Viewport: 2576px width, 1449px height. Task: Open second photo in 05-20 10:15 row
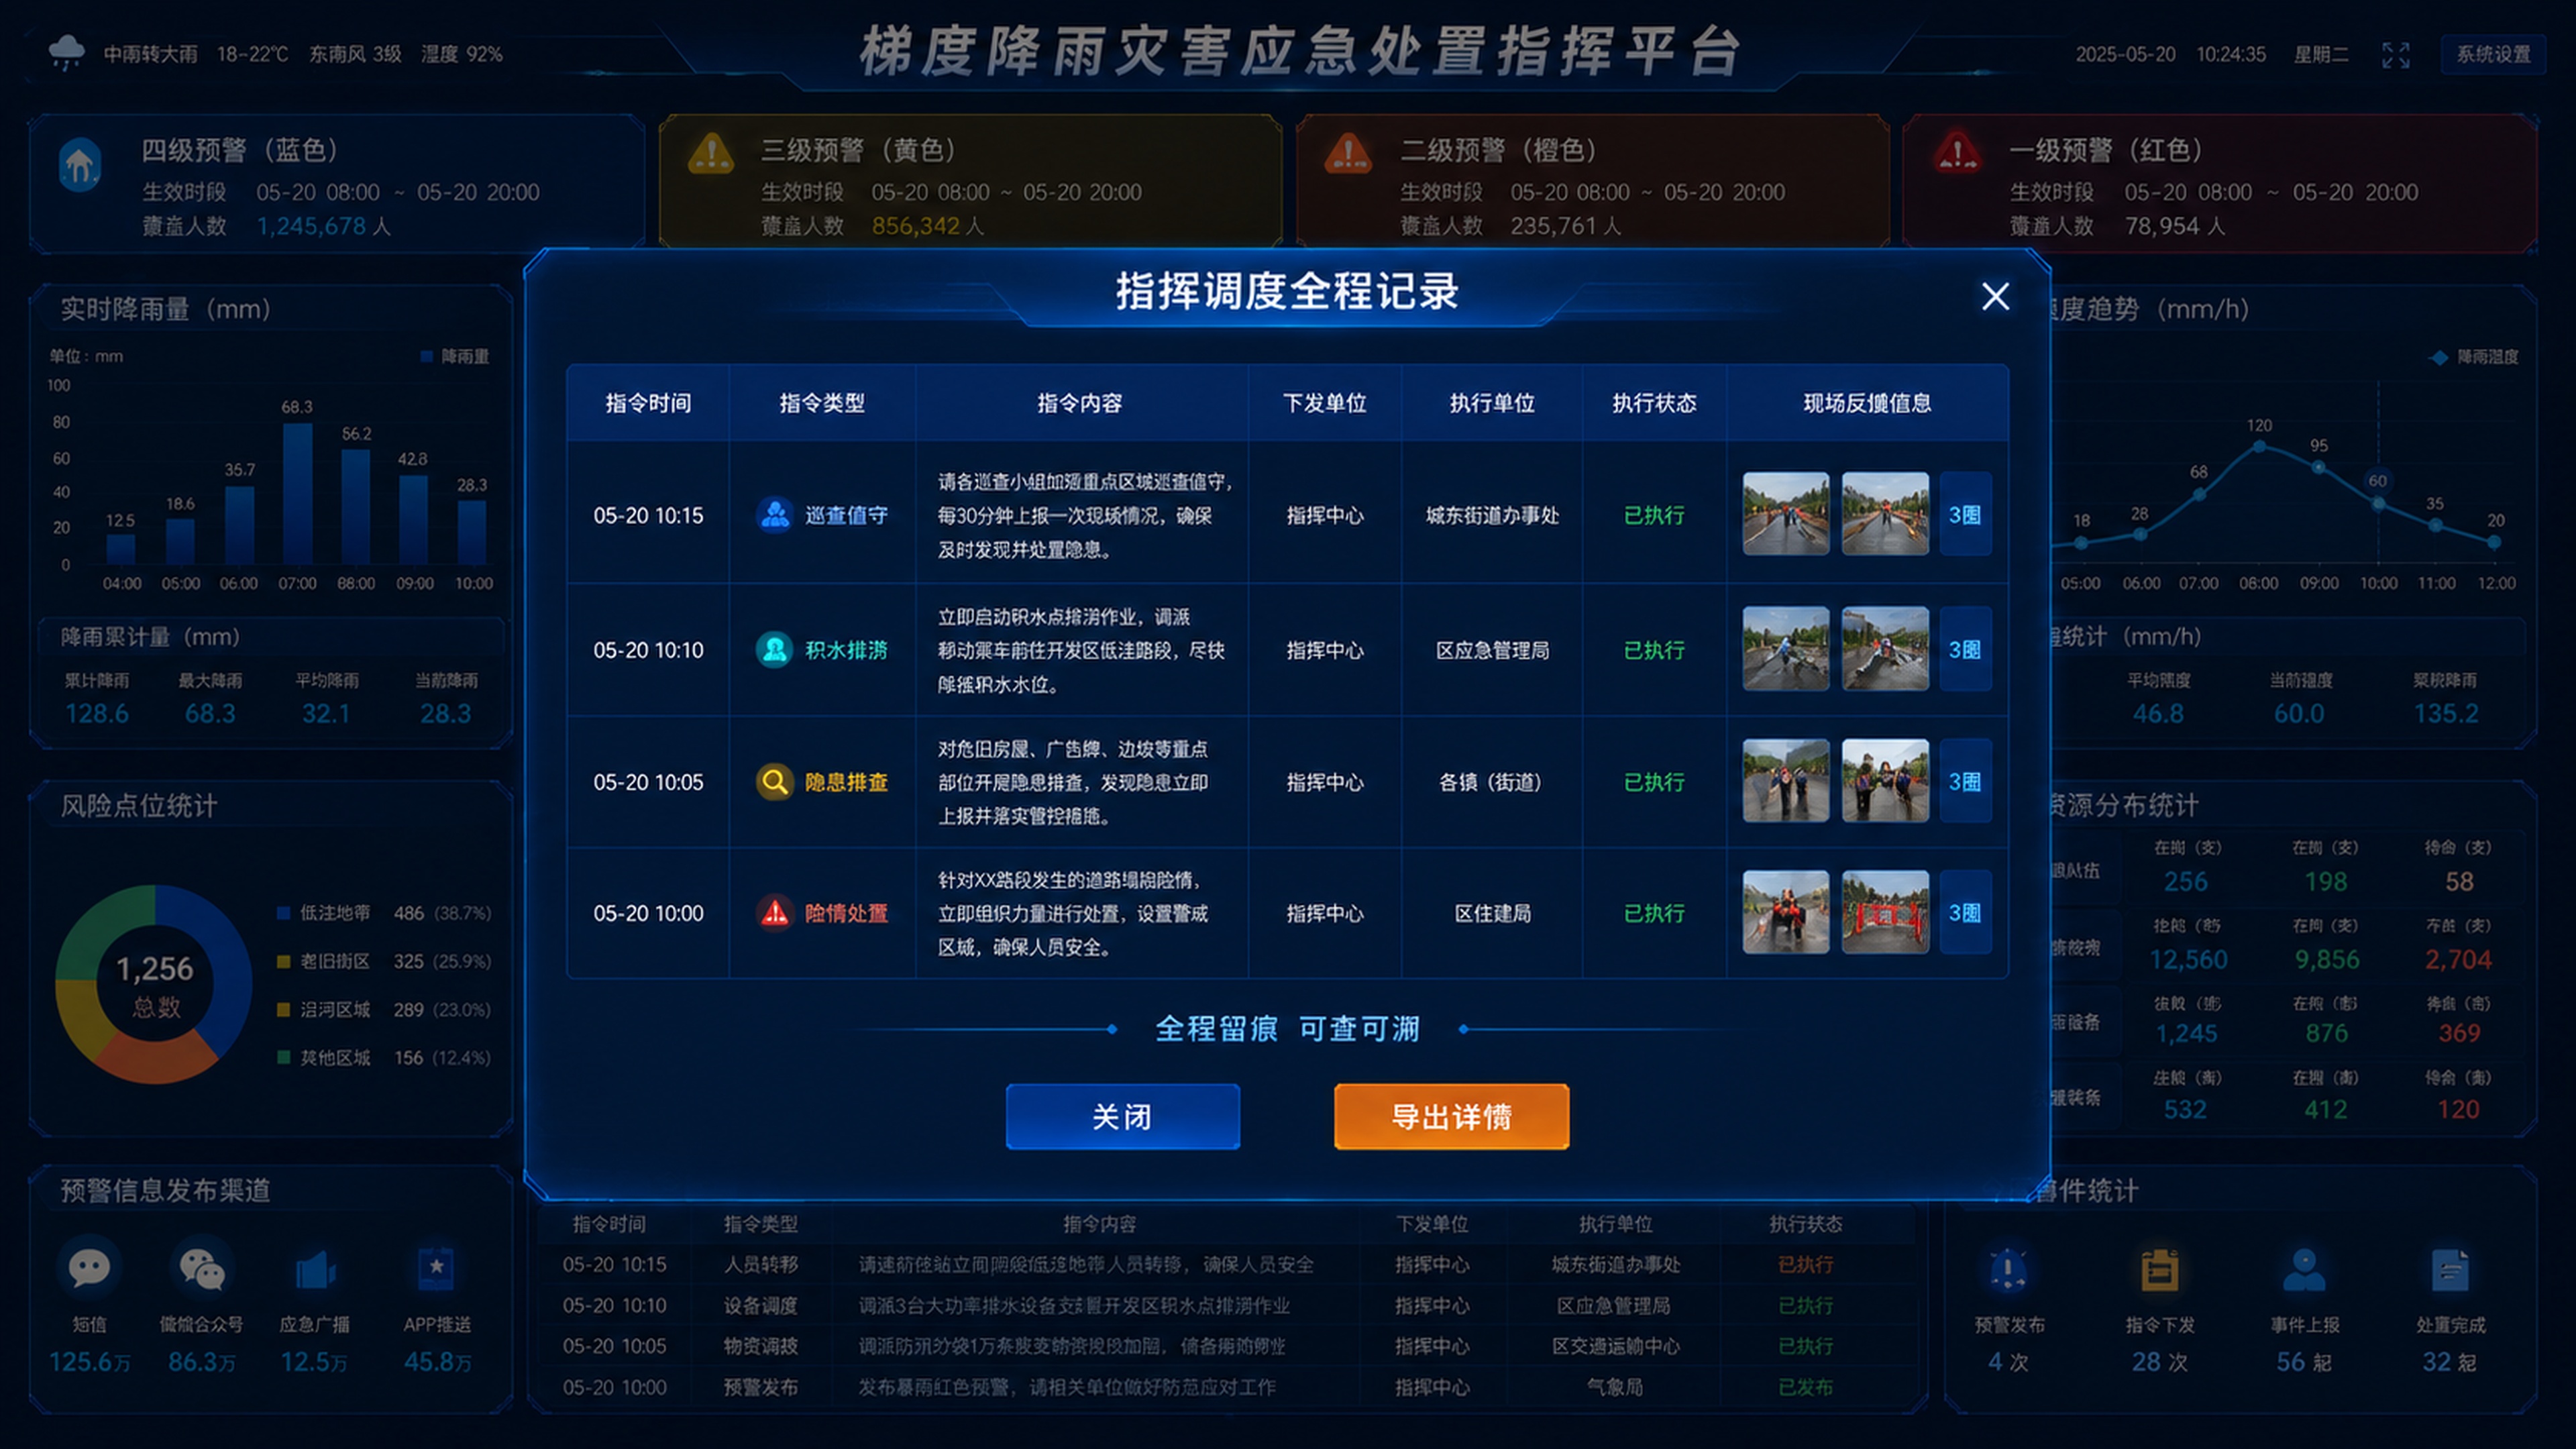click(x=1885, y=514)
